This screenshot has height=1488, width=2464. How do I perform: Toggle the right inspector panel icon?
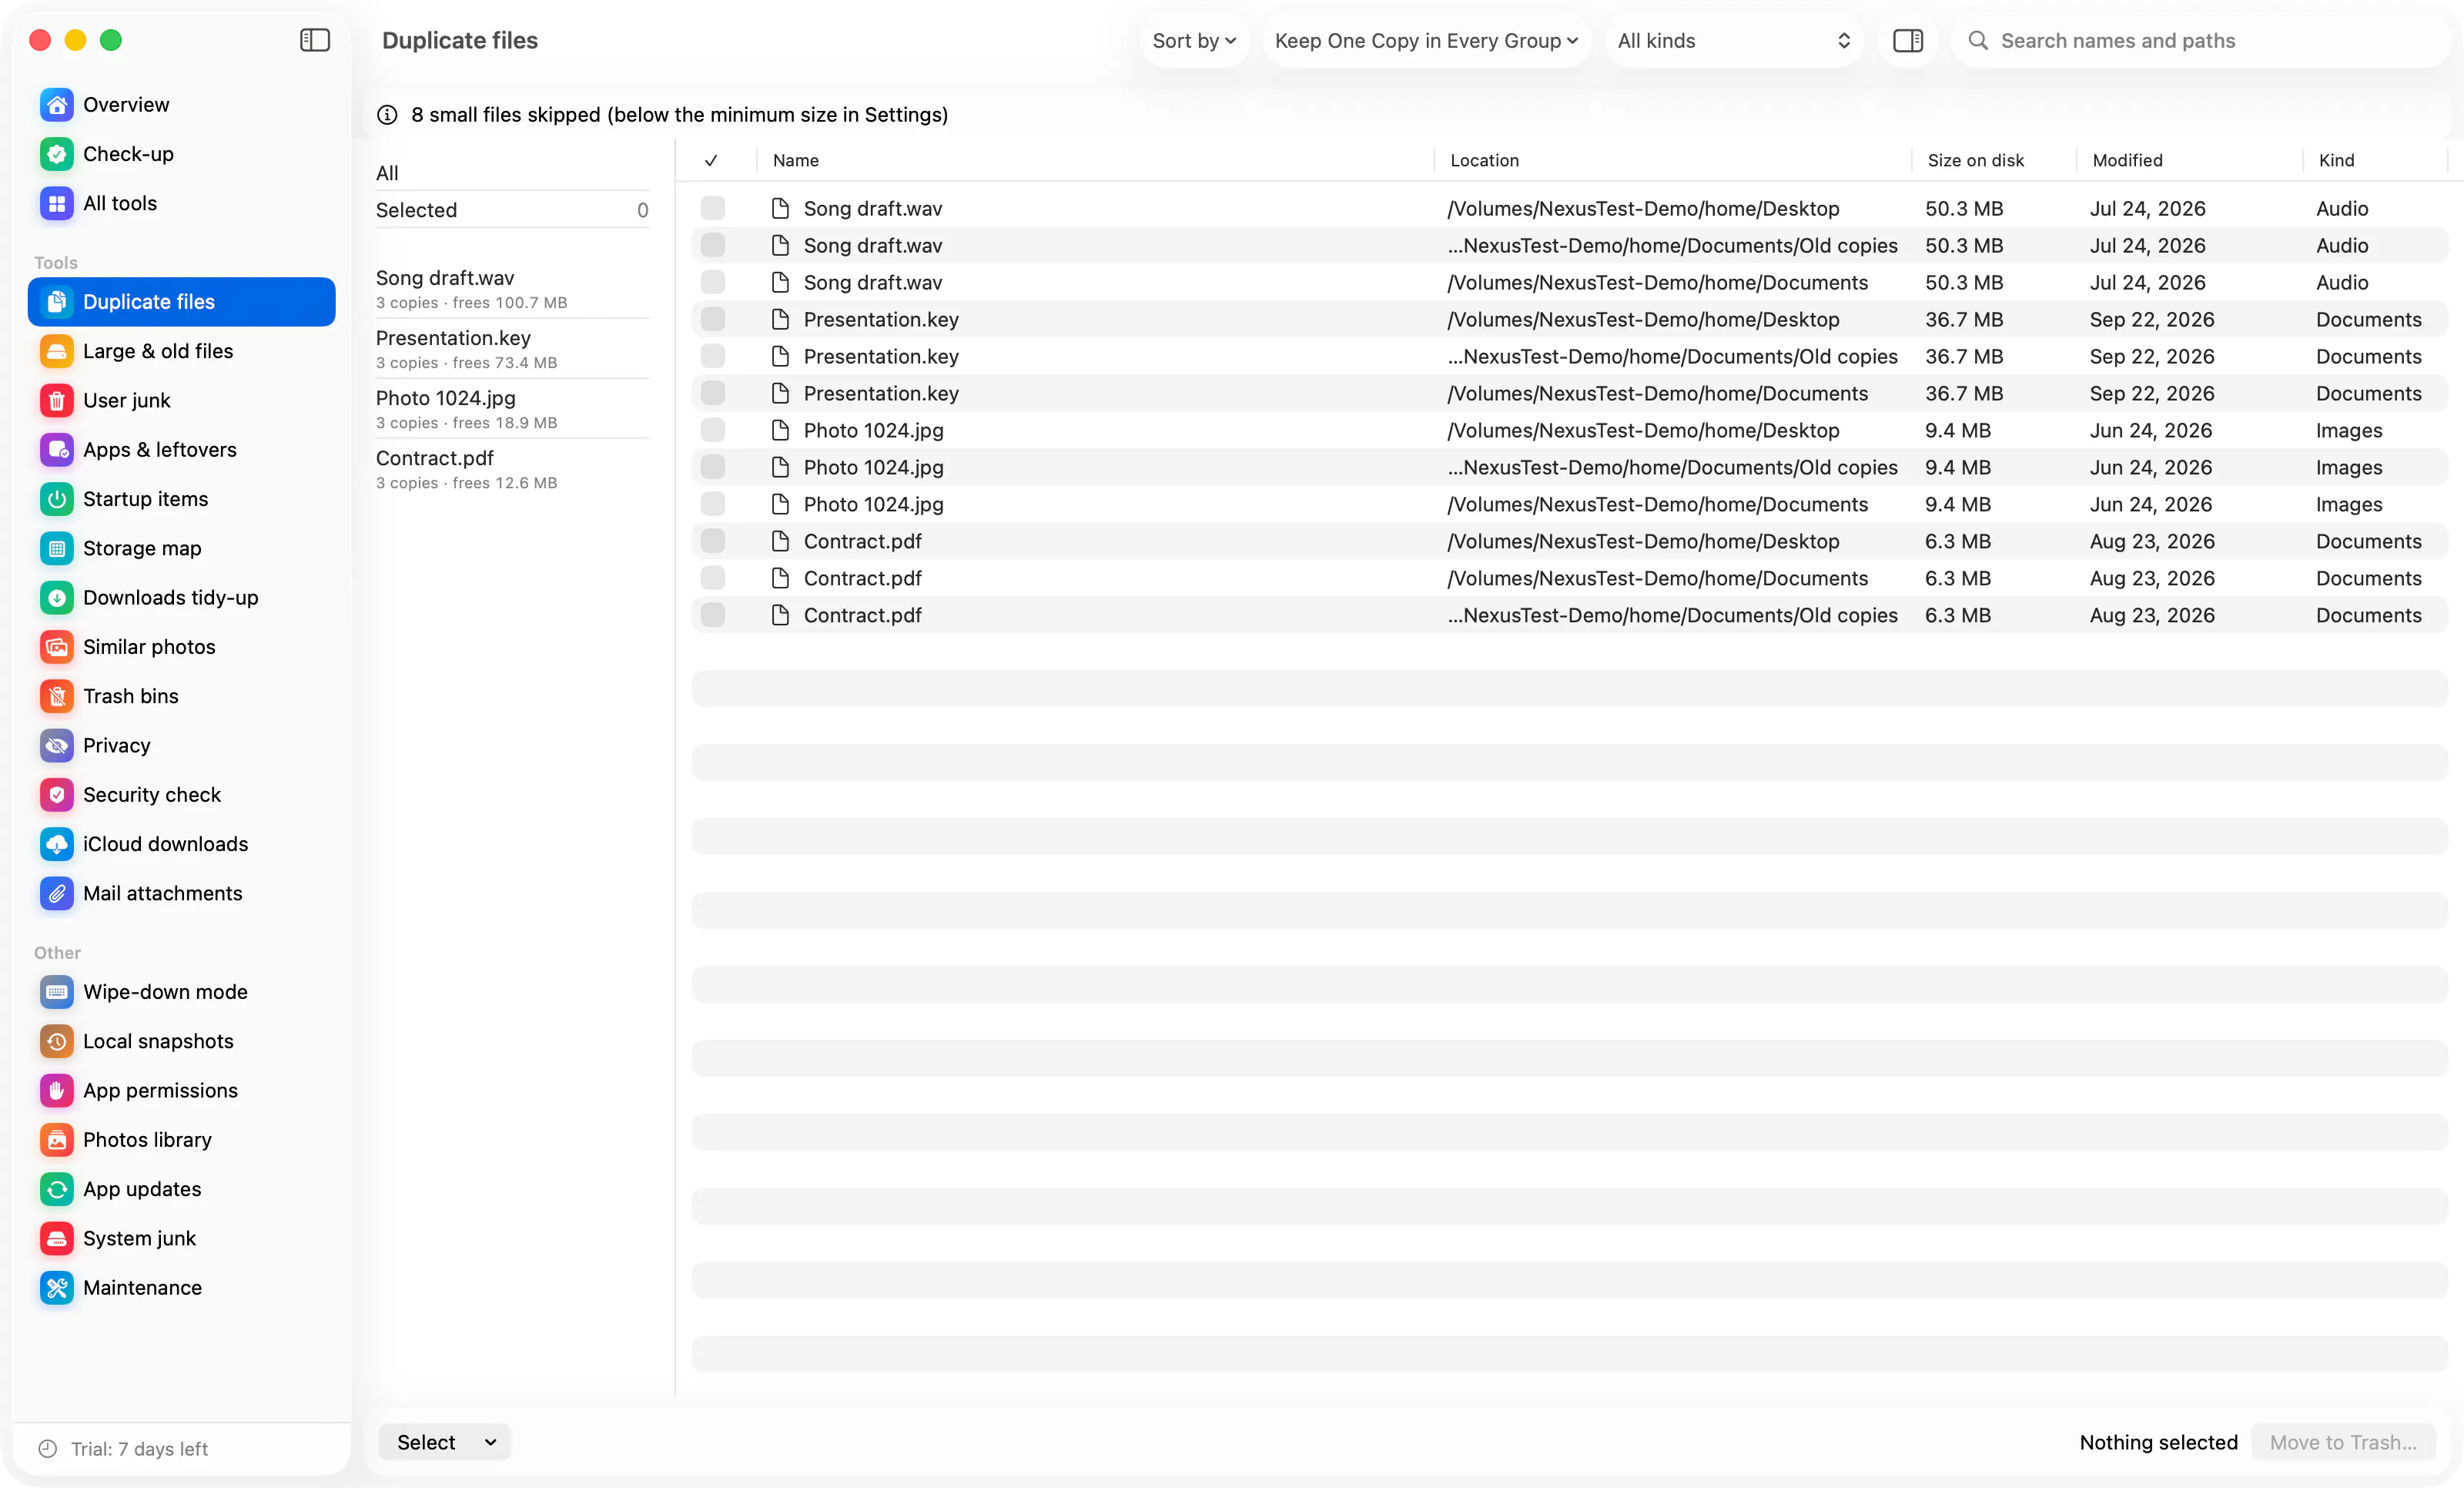click(1908, 41)
